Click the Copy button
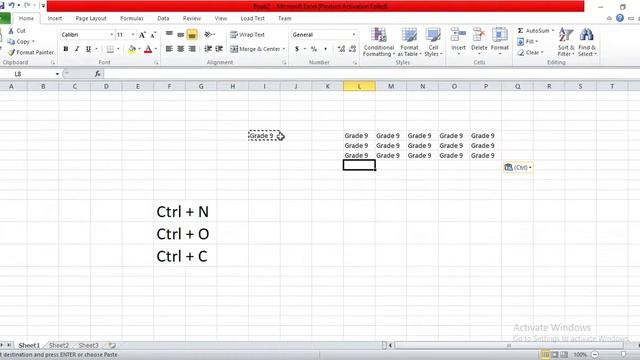640x360 pixels. coord(19,41)
